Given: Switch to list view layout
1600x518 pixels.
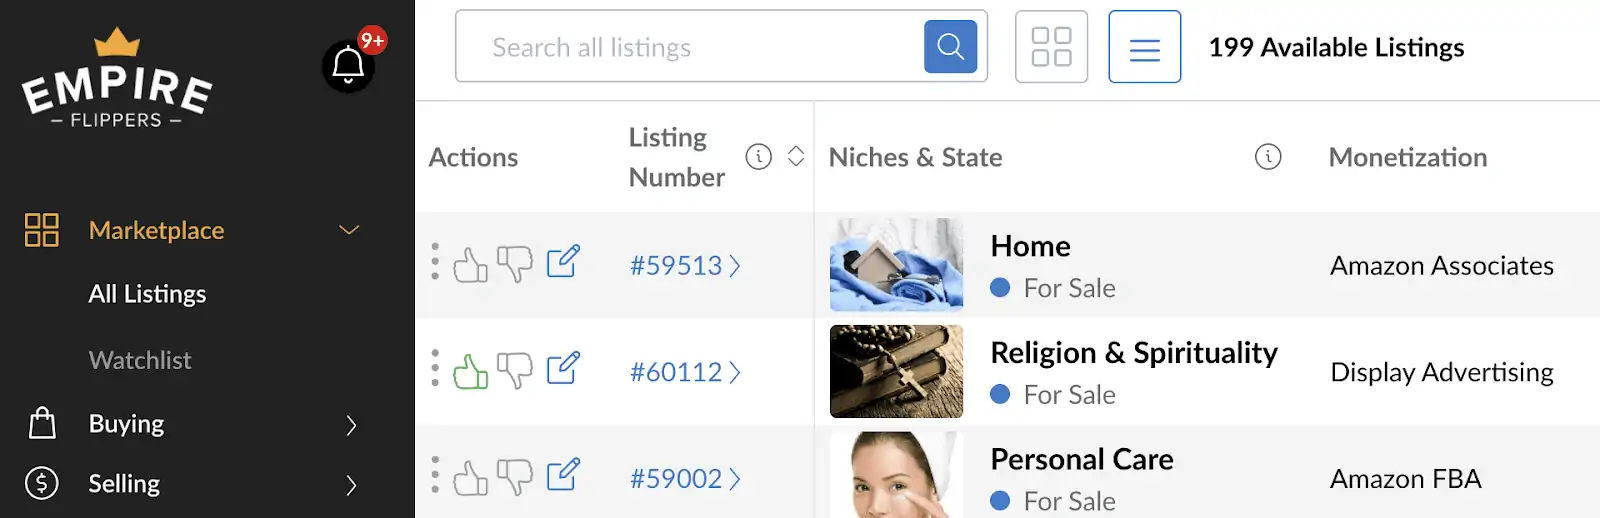Looking at the screenshot, I should tap(1145, 47).
